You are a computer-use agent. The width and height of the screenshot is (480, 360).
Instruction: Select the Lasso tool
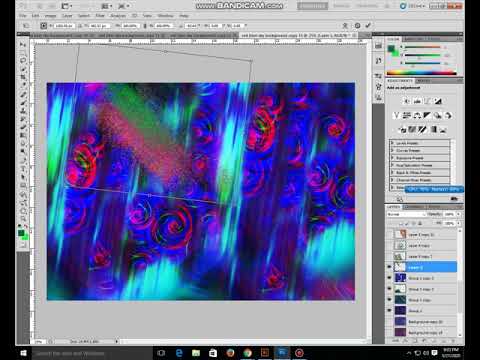click(x=23, y=60)
